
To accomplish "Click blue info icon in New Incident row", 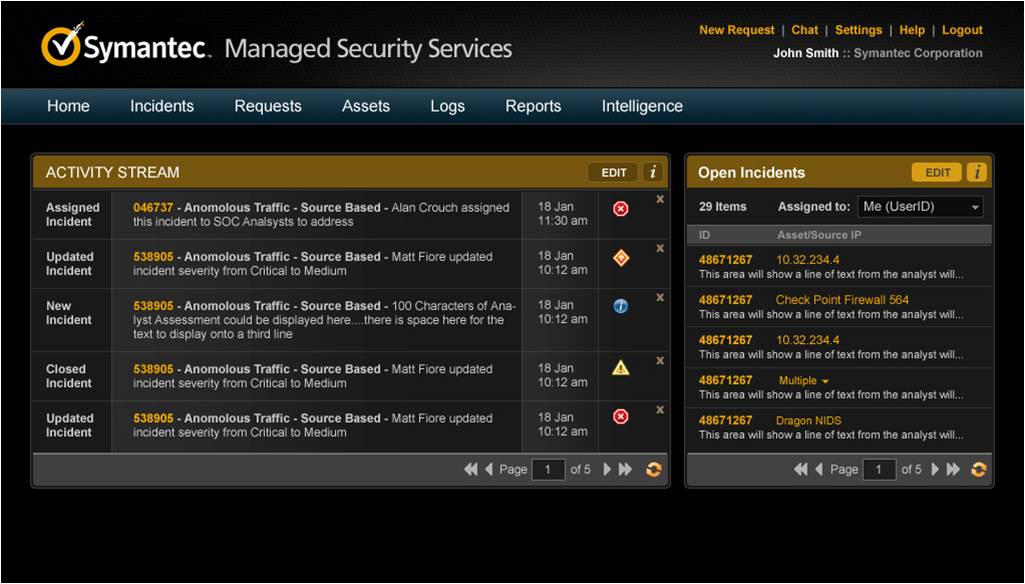I will click(620, 306).
